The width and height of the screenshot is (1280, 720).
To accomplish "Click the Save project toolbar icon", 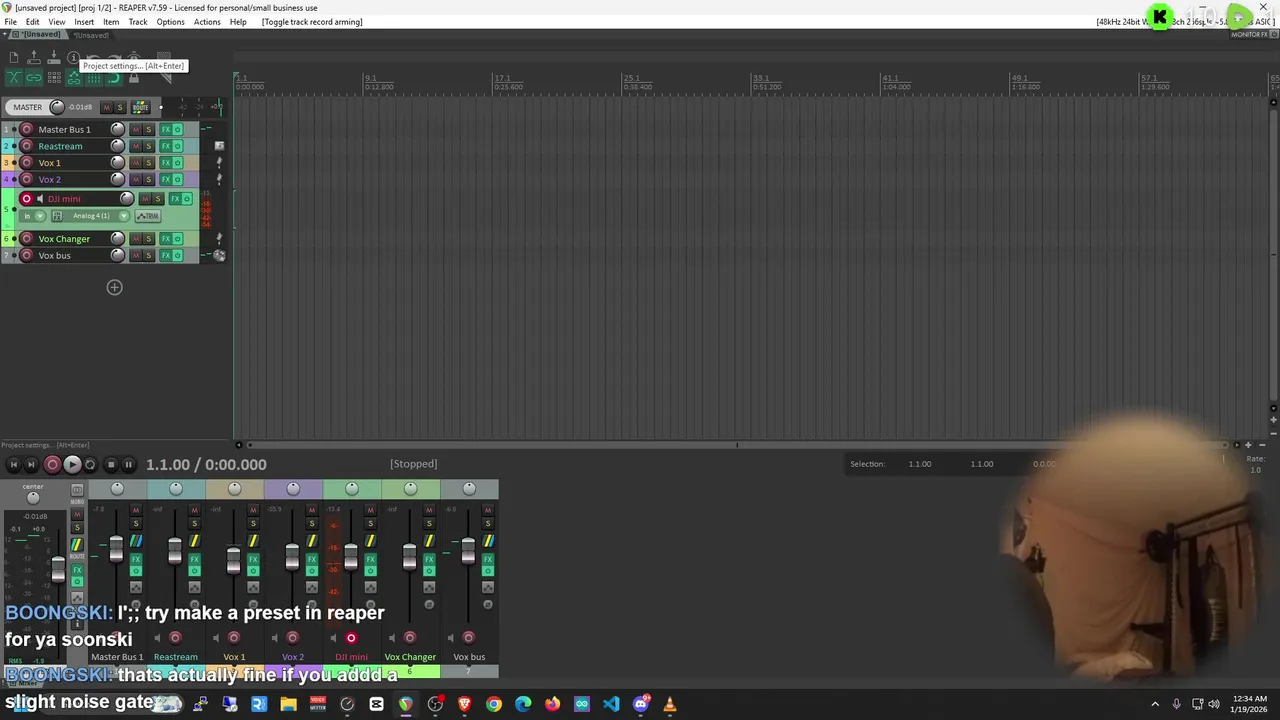I will [54, 57].
